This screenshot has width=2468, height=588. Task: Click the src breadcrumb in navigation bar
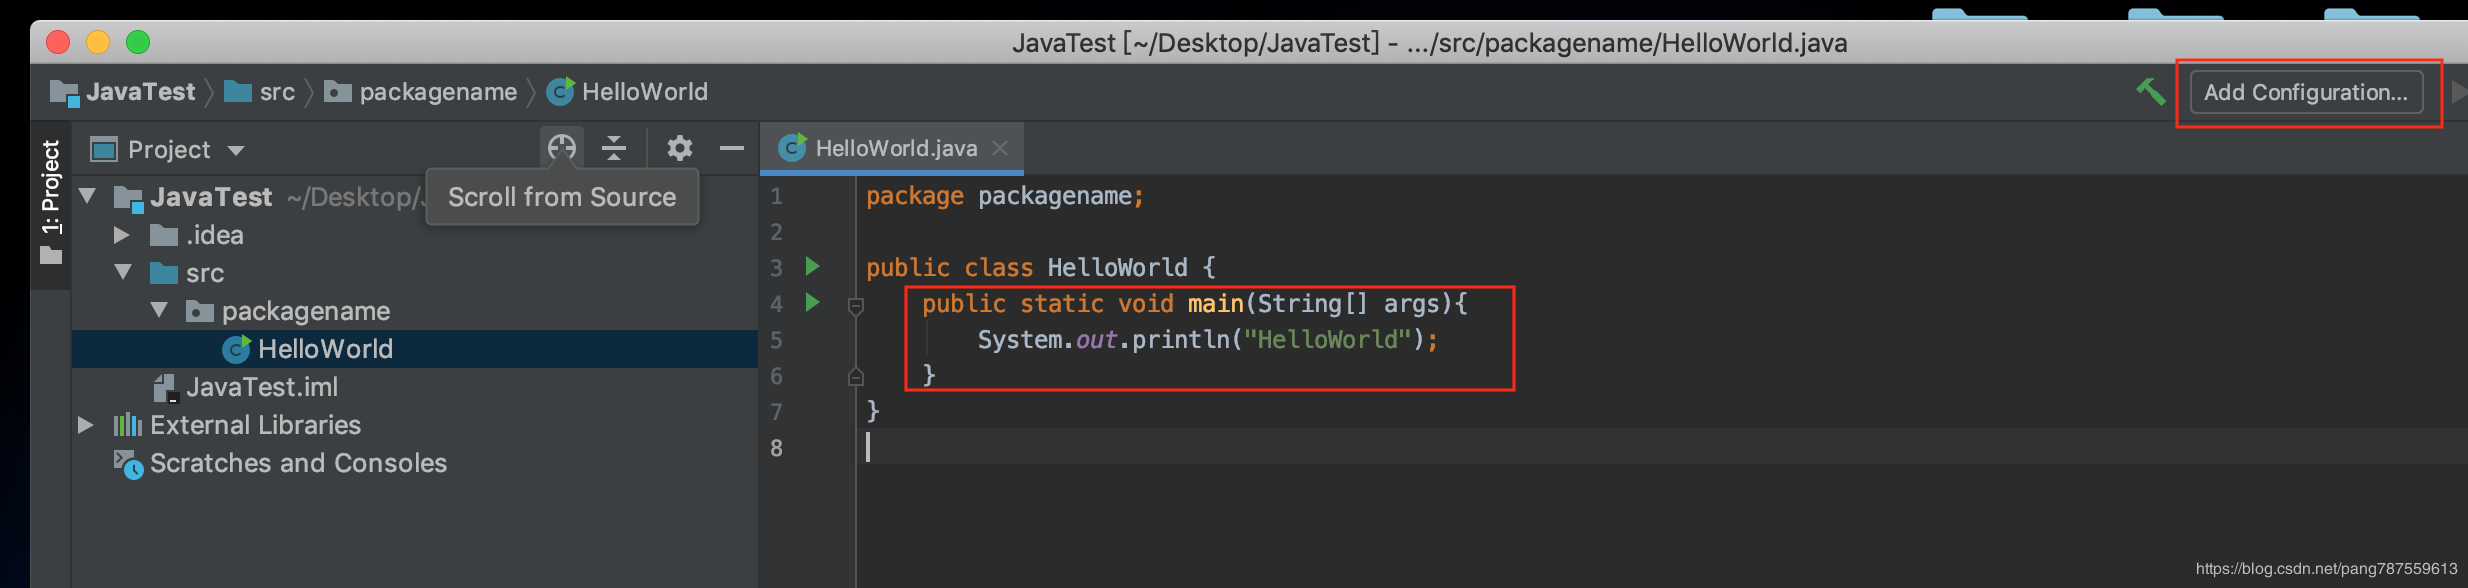(x=259, y=92)
